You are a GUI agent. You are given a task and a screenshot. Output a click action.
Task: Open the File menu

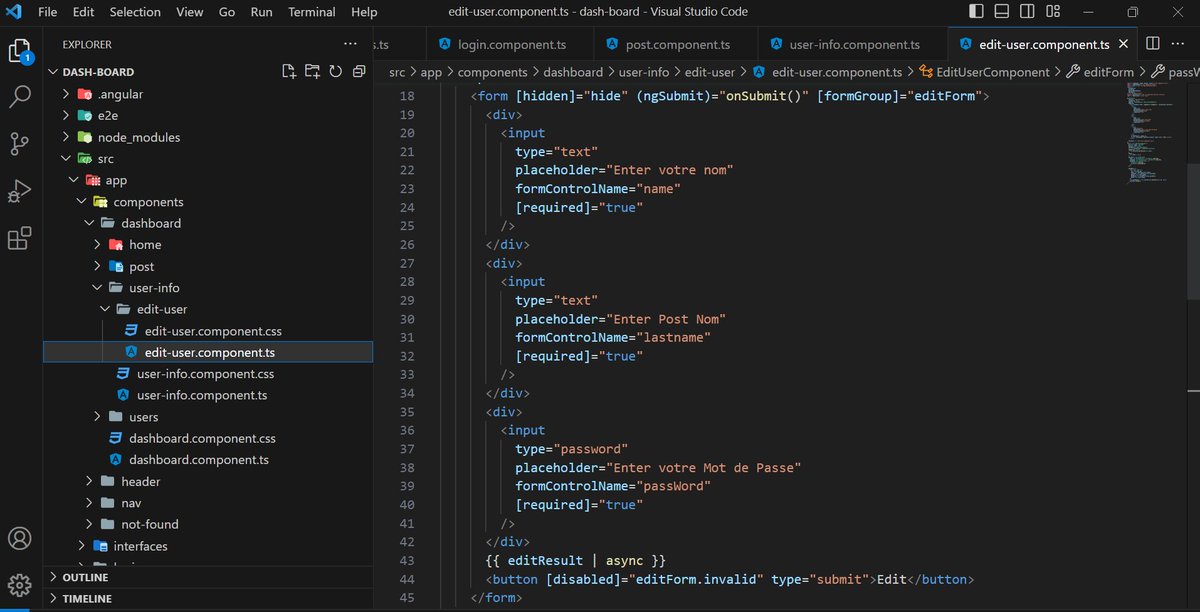point(47,12)
